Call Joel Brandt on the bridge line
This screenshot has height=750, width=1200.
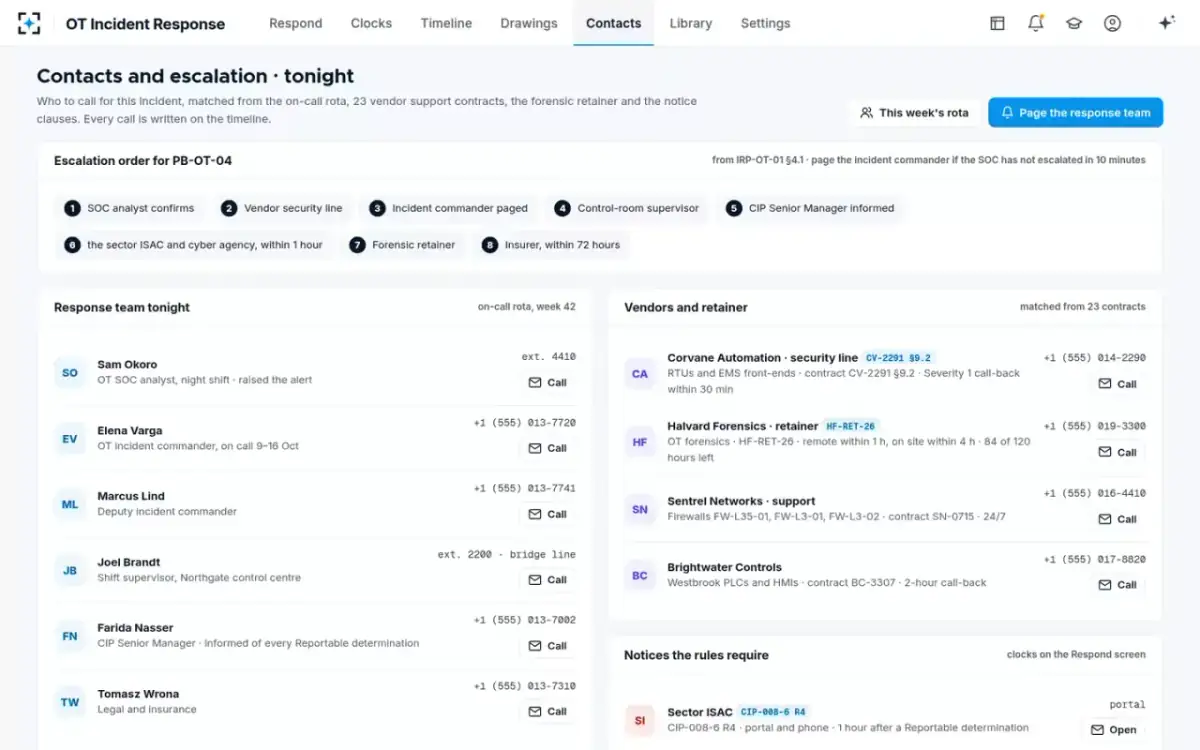[x=547, y=580]
